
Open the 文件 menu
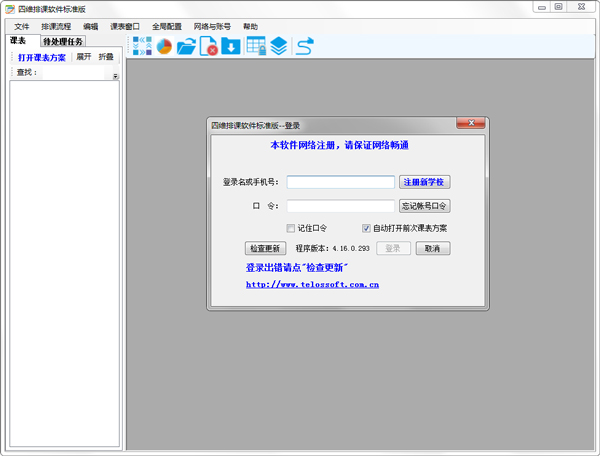21,26
